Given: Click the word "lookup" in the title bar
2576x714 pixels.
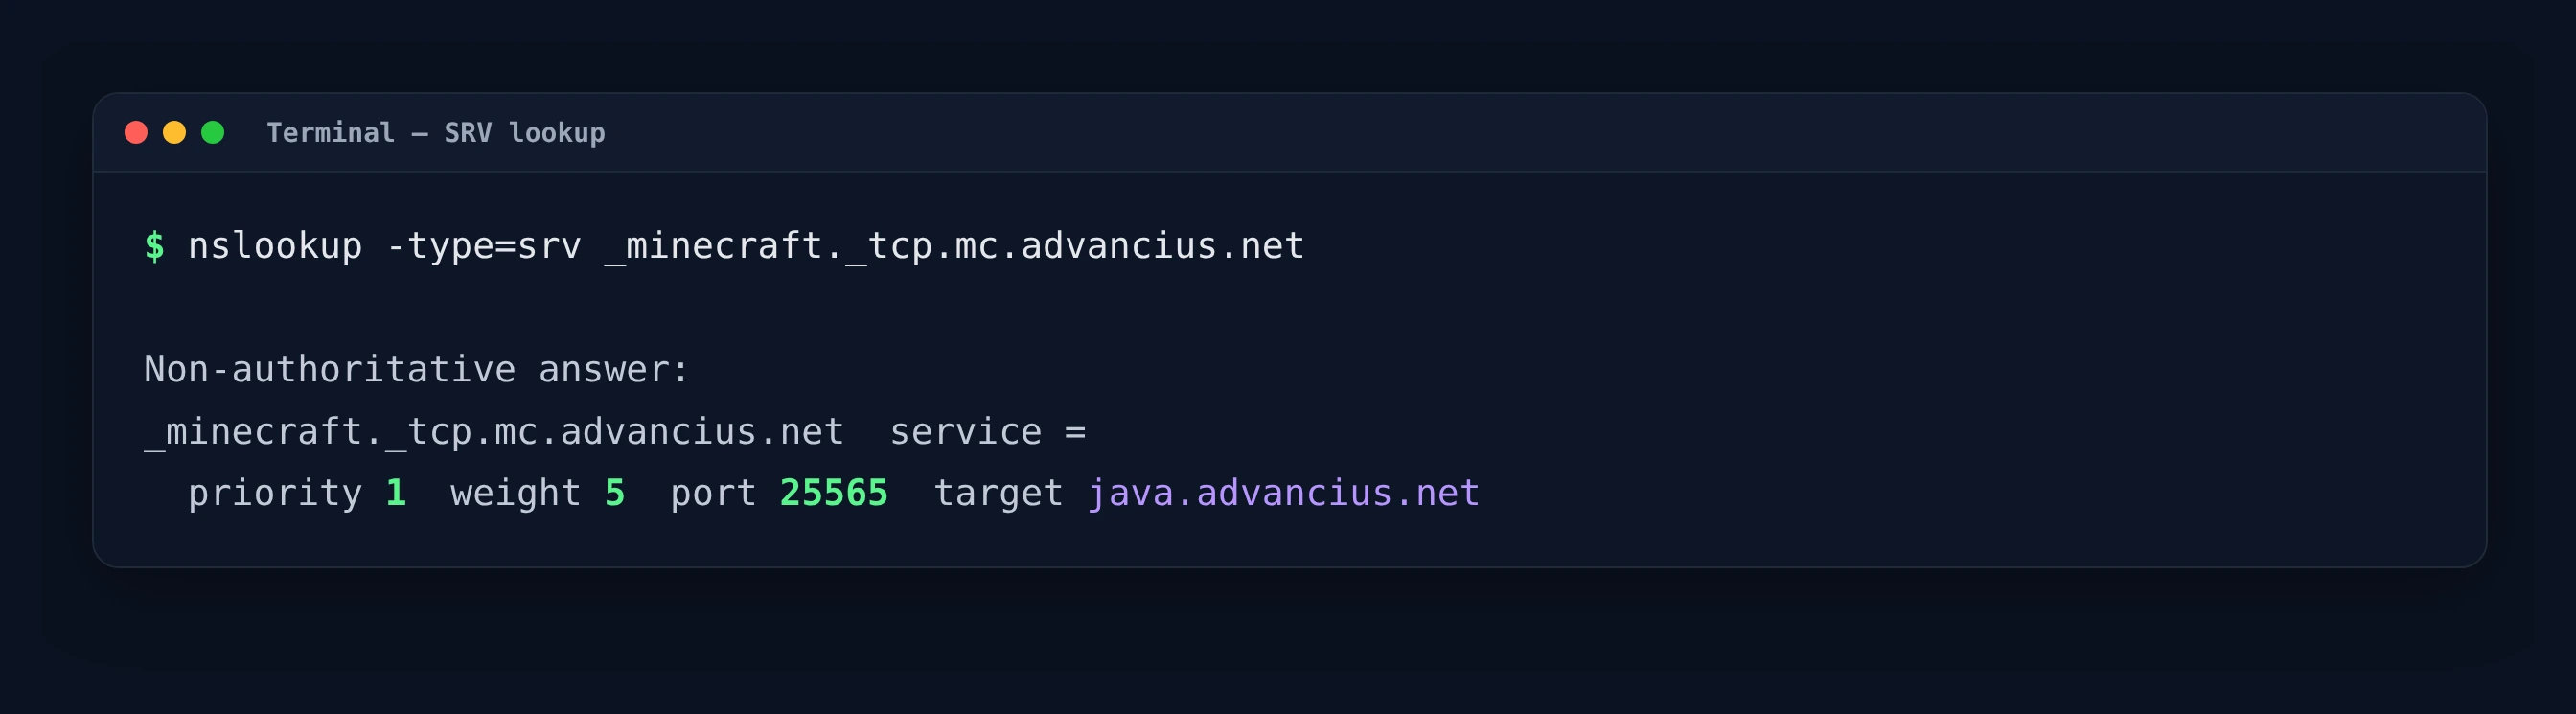Looking at the screenshot, I should [x=557, y=133].
